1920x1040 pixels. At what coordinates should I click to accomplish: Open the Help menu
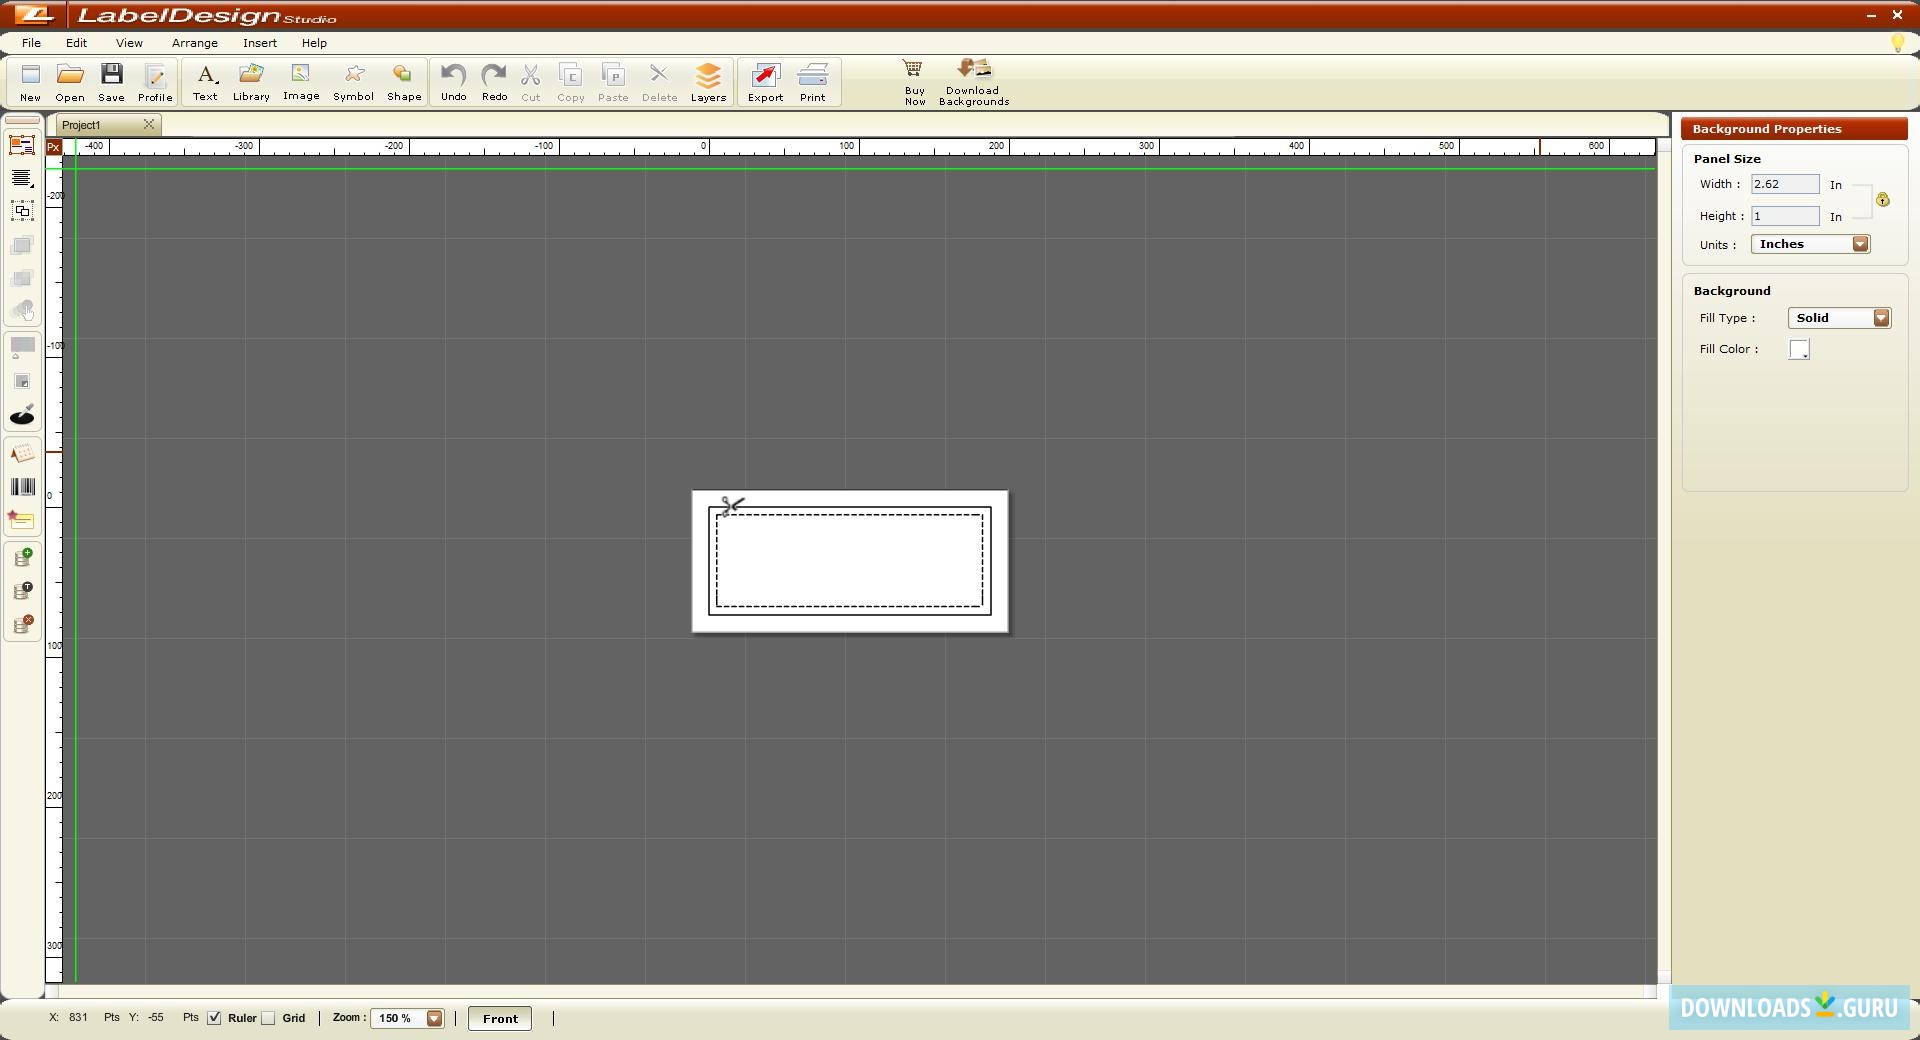[314, 43]
